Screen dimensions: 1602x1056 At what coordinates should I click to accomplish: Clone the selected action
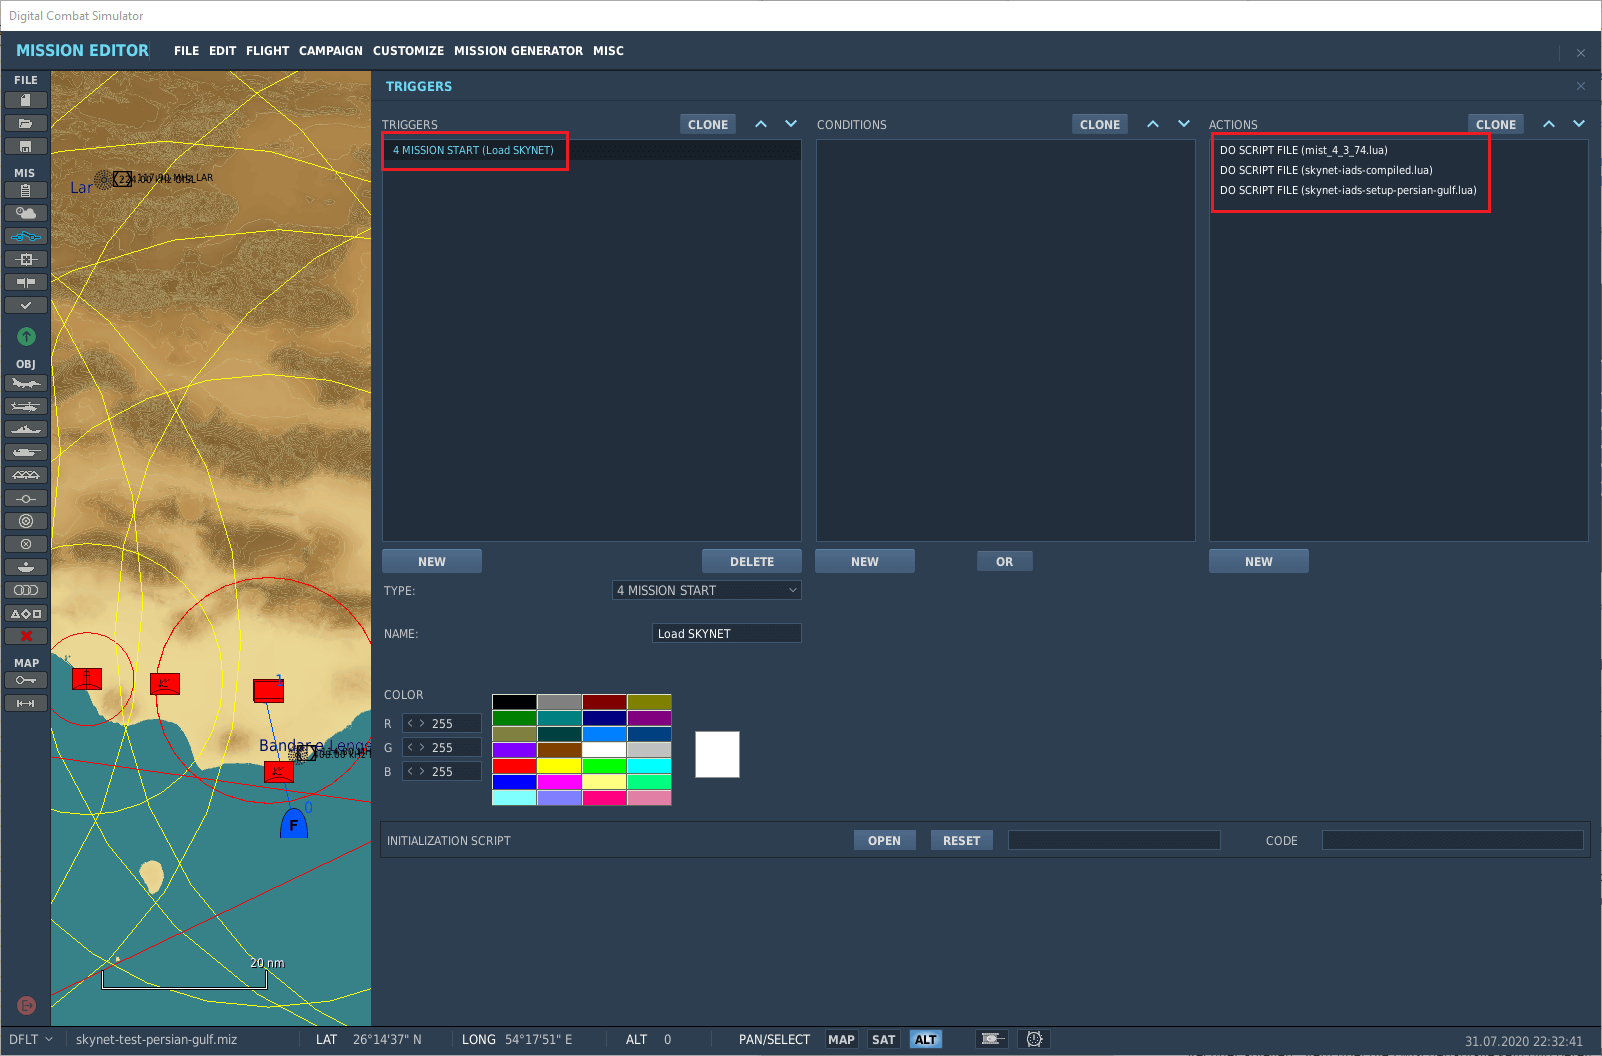pos(1496,124)
